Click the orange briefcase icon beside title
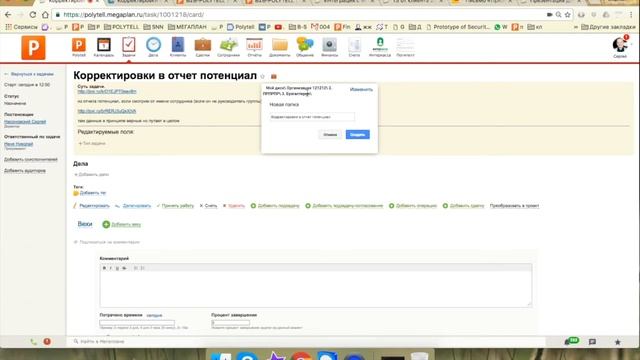 click(274, 76)
